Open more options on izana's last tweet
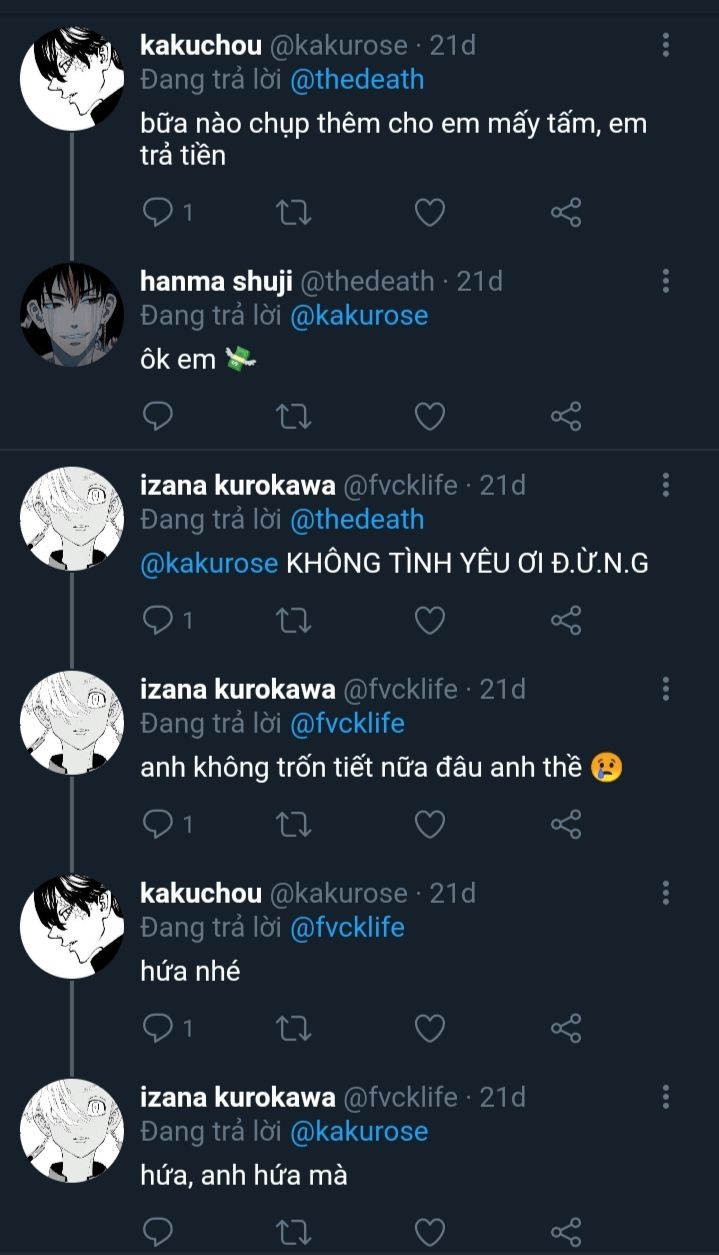 point(666,1097)
